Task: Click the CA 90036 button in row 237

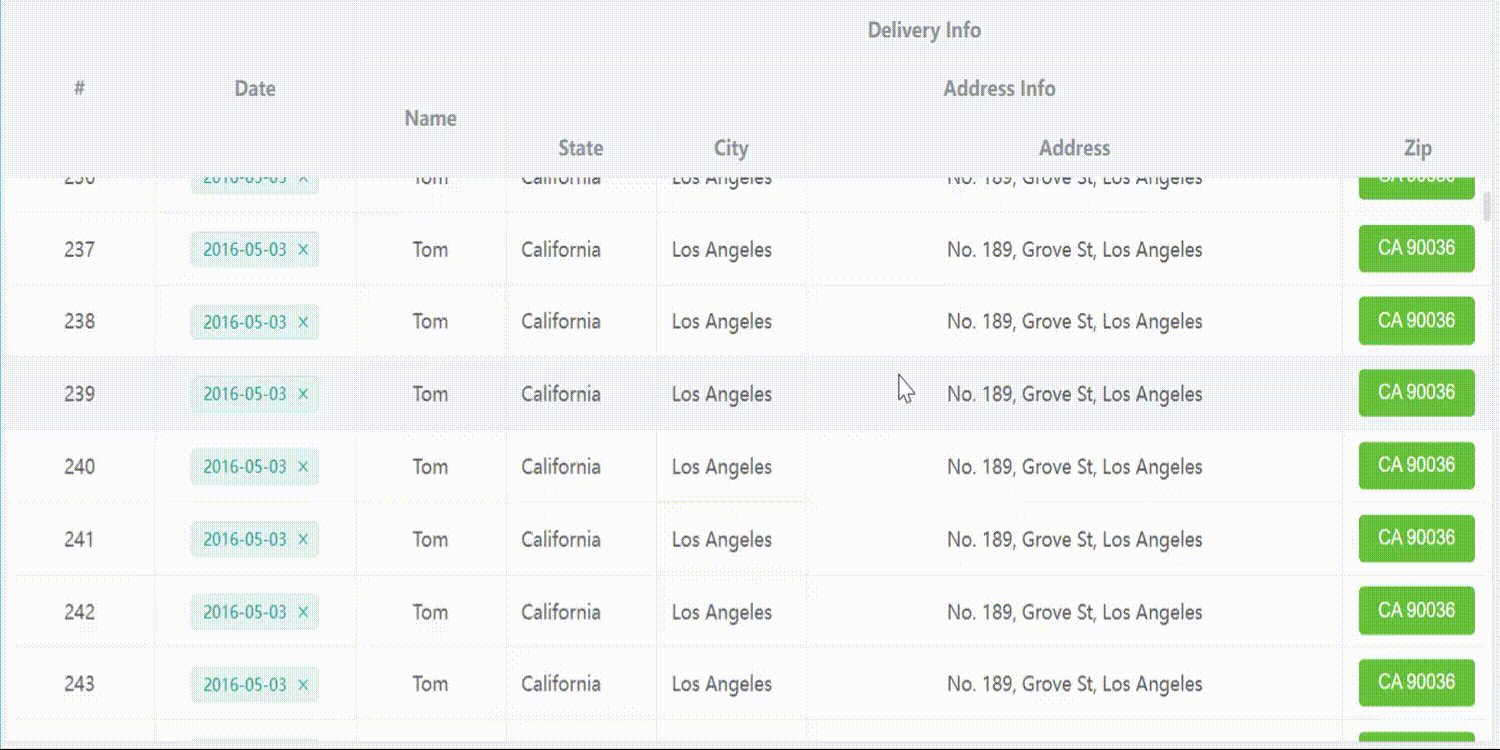Action: (x=1416, y=248)
